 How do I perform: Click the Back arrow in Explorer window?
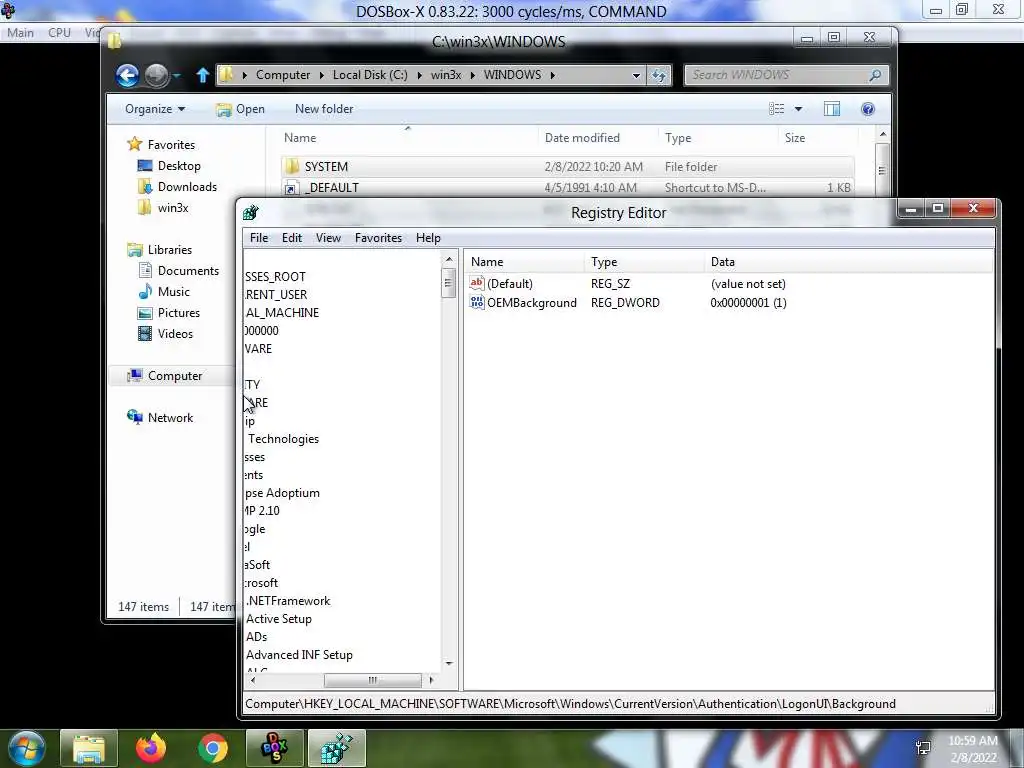(127, 75)
